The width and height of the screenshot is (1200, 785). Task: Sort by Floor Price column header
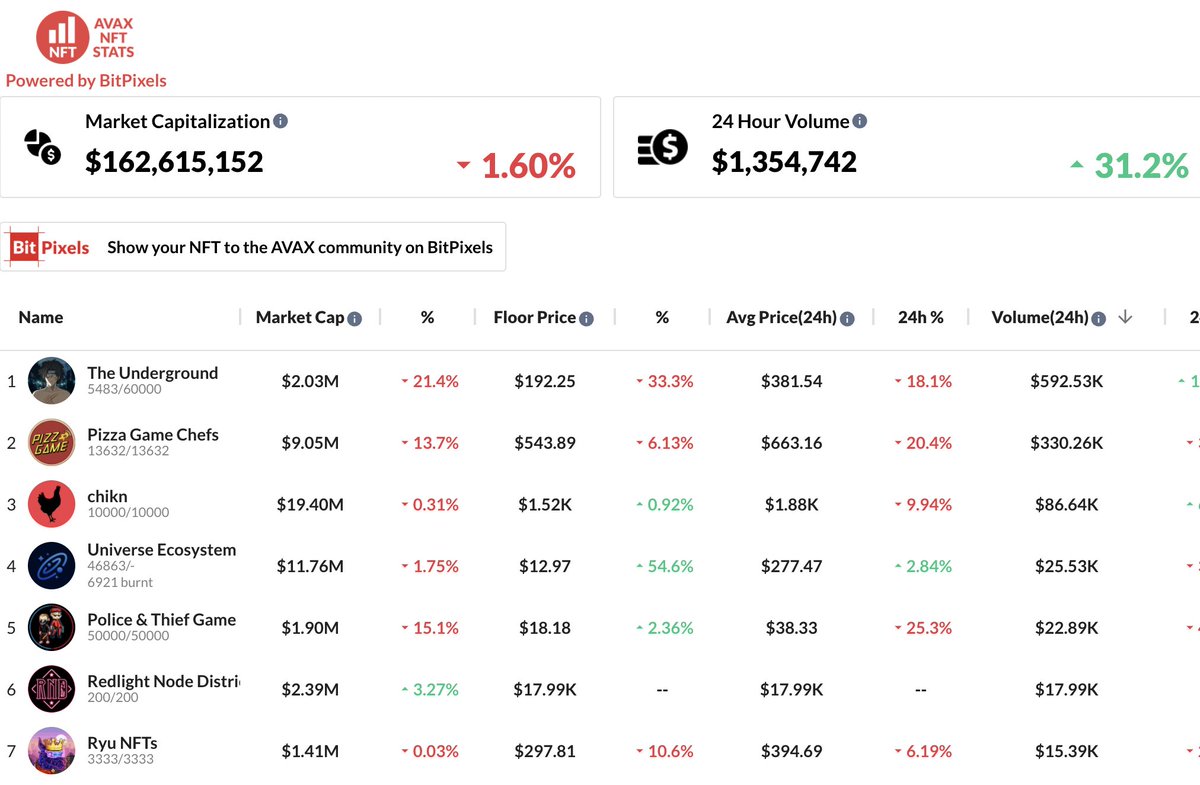point(535,317)
